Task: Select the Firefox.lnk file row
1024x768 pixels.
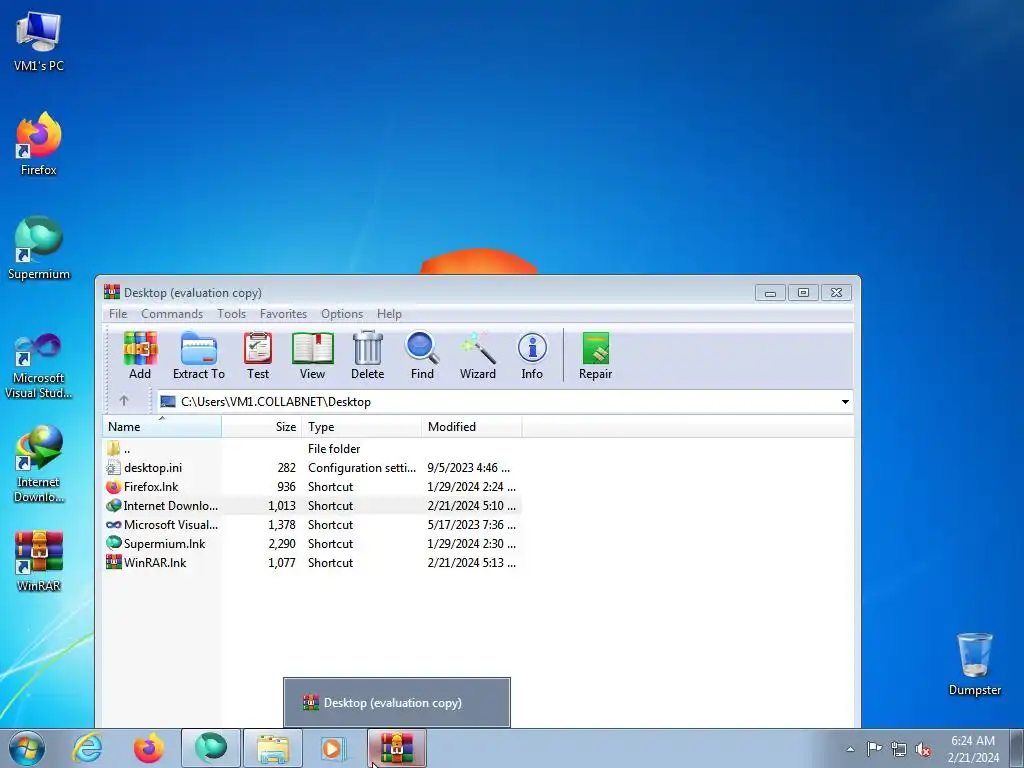Action: [312, 487]
